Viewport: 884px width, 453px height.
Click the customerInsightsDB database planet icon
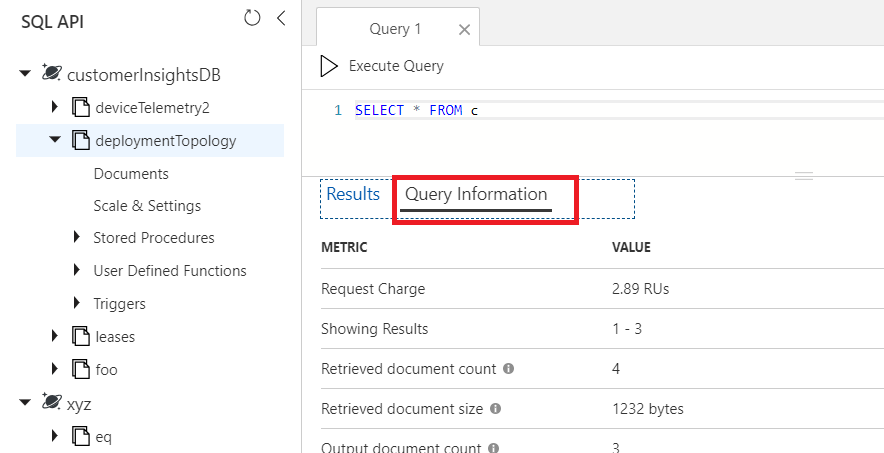52,73
